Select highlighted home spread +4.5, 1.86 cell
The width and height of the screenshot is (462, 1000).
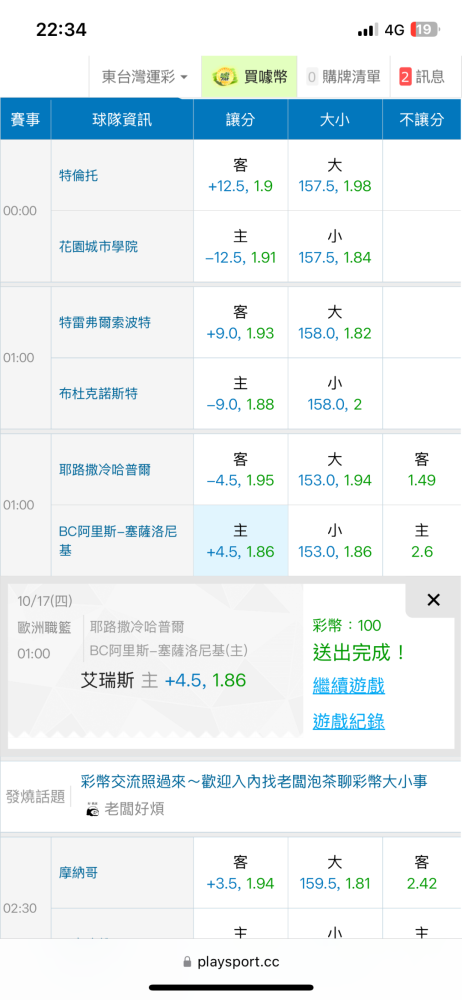[x=241, y=541]
